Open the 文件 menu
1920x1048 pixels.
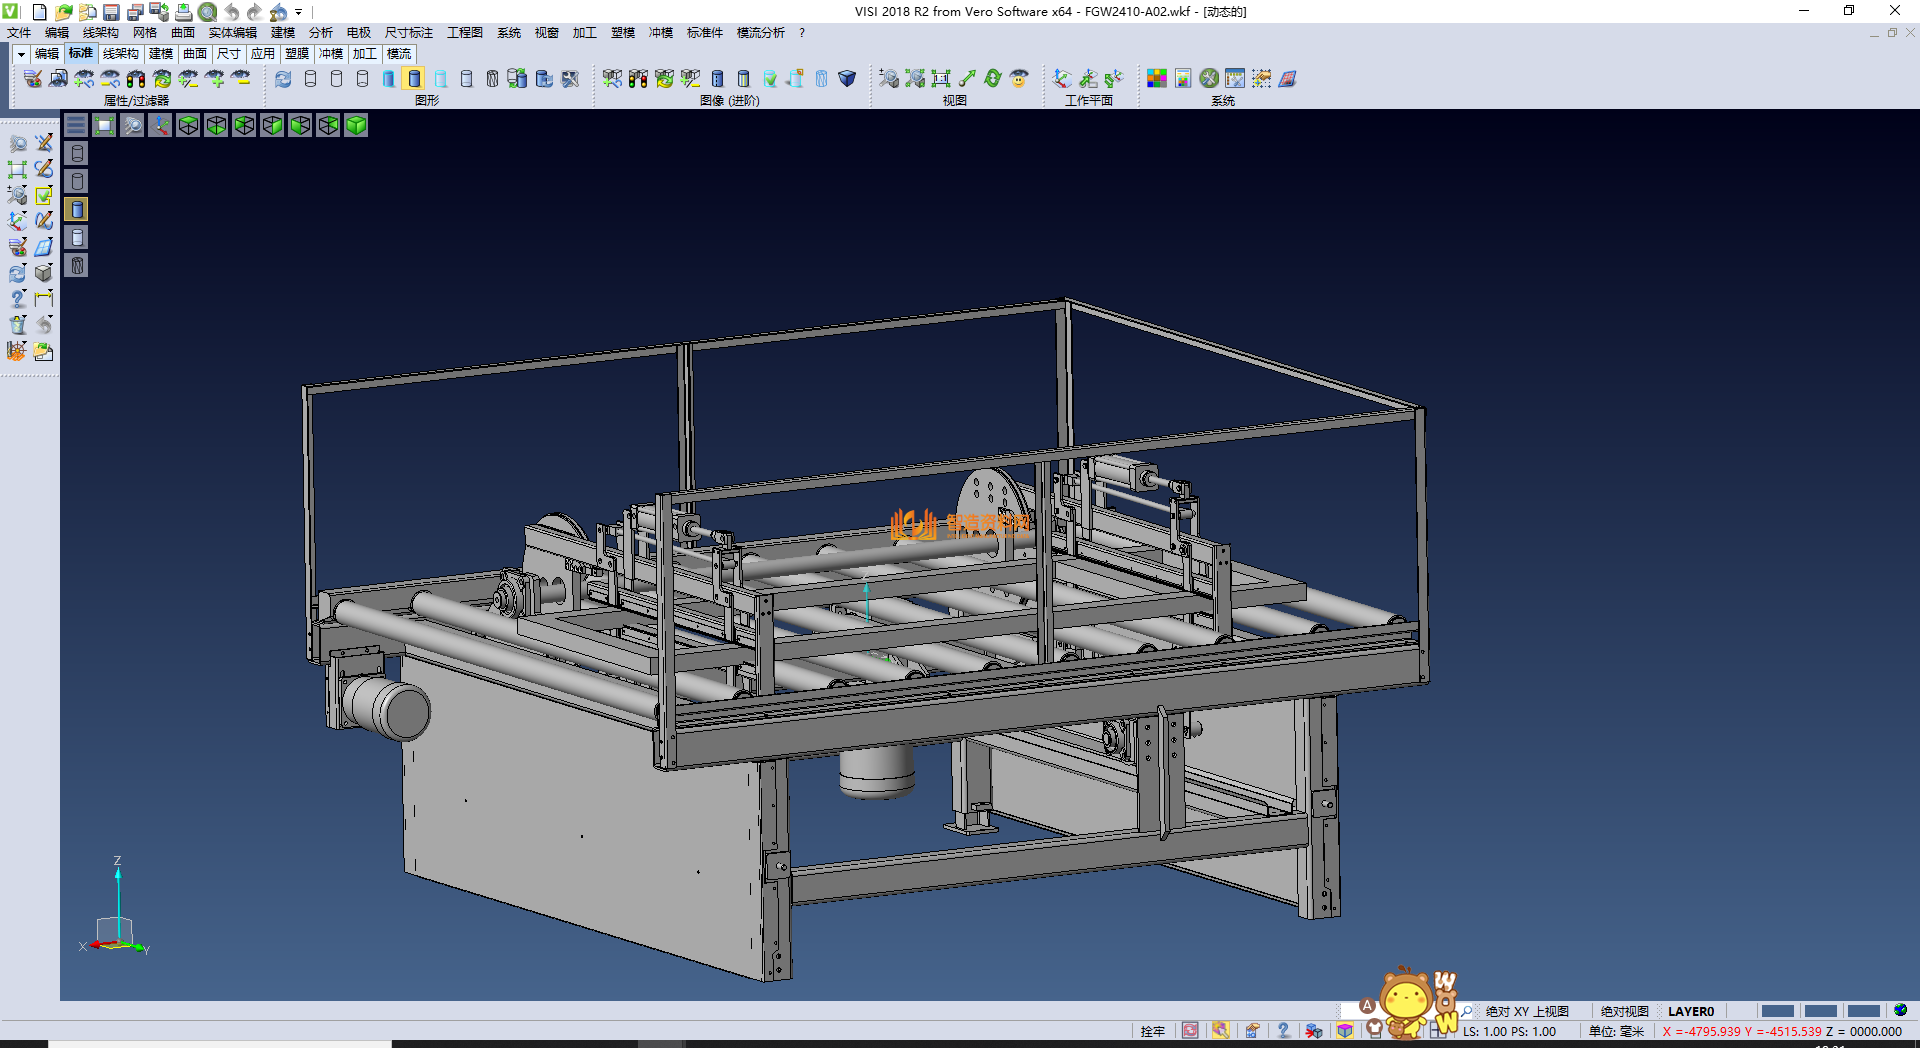[x=19, y=33]
